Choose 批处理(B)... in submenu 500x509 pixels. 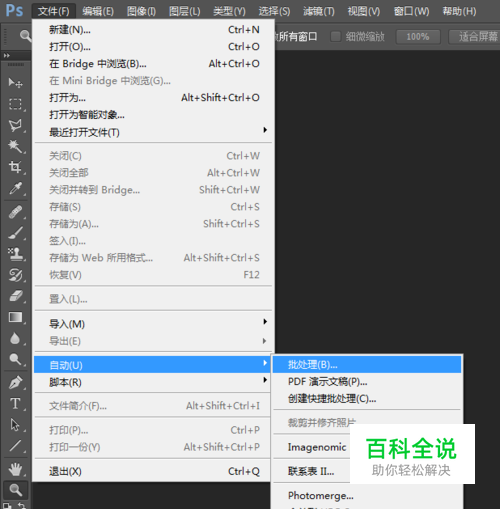[367, 365]
